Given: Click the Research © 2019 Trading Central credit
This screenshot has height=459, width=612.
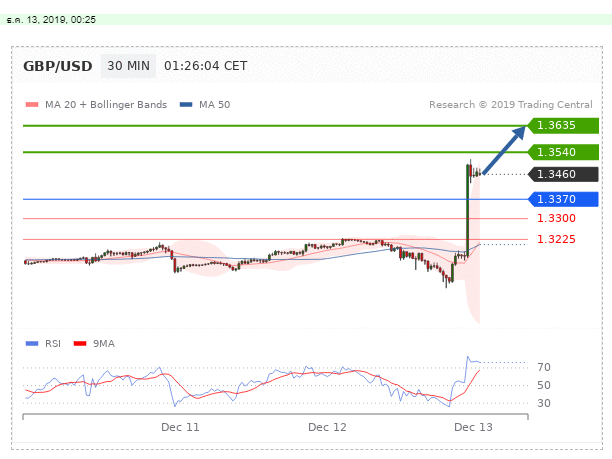Looking at the screenshot, I should coord(511,105).
